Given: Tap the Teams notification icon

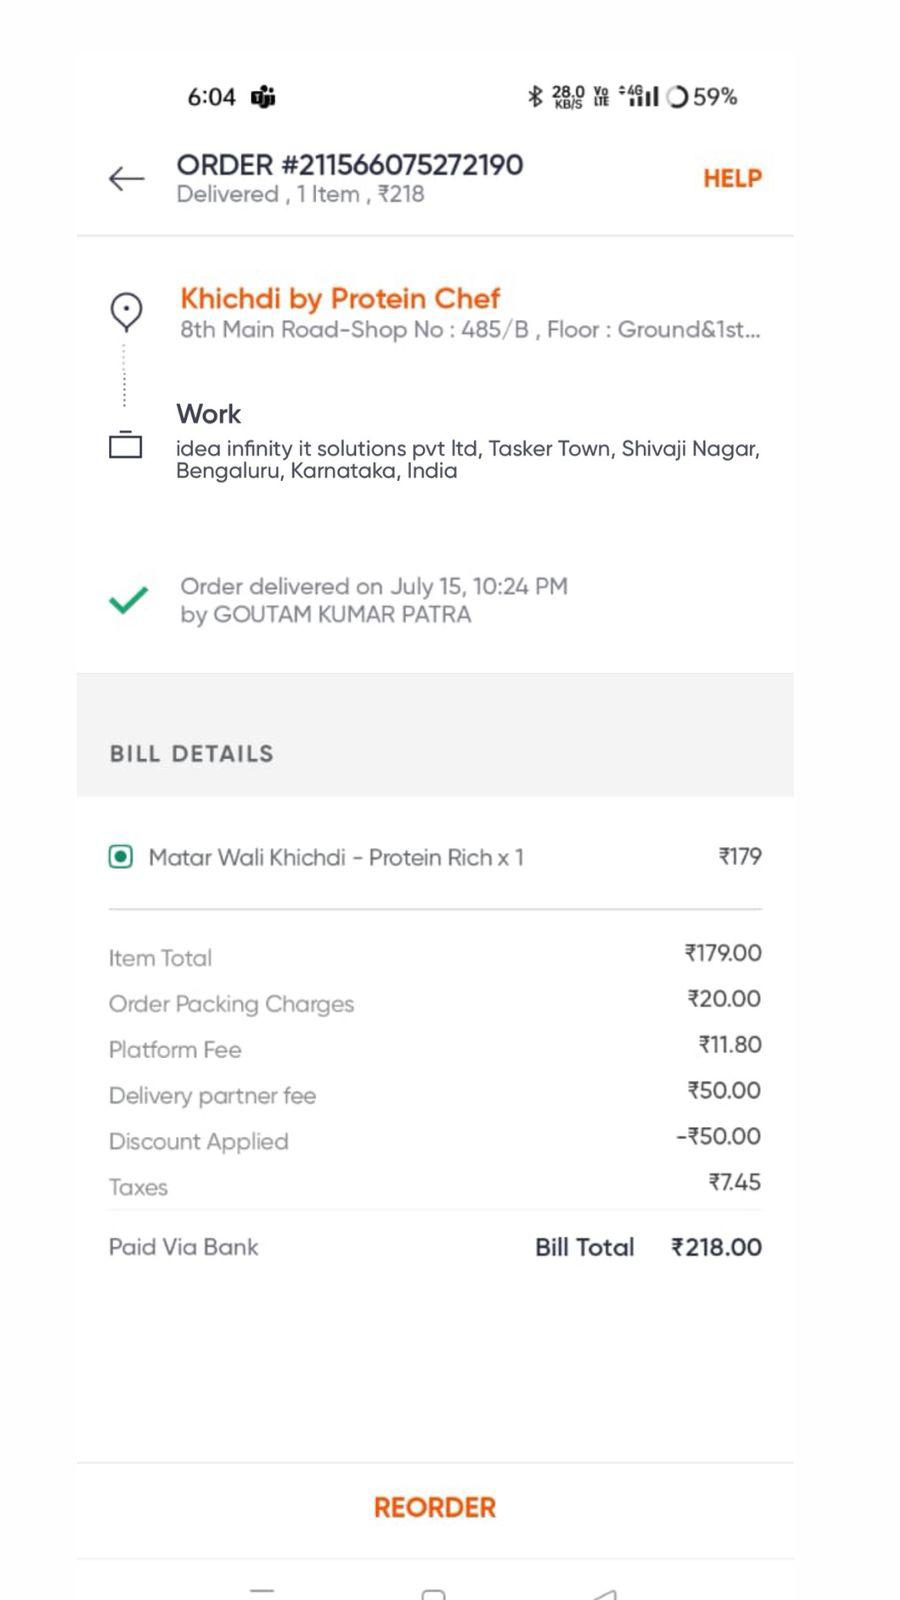Looking at the screenshot, I should (263, 97).
